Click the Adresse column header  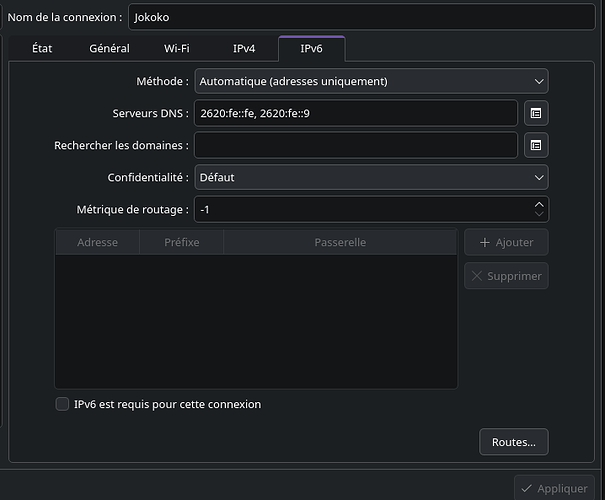click(97, 242)
